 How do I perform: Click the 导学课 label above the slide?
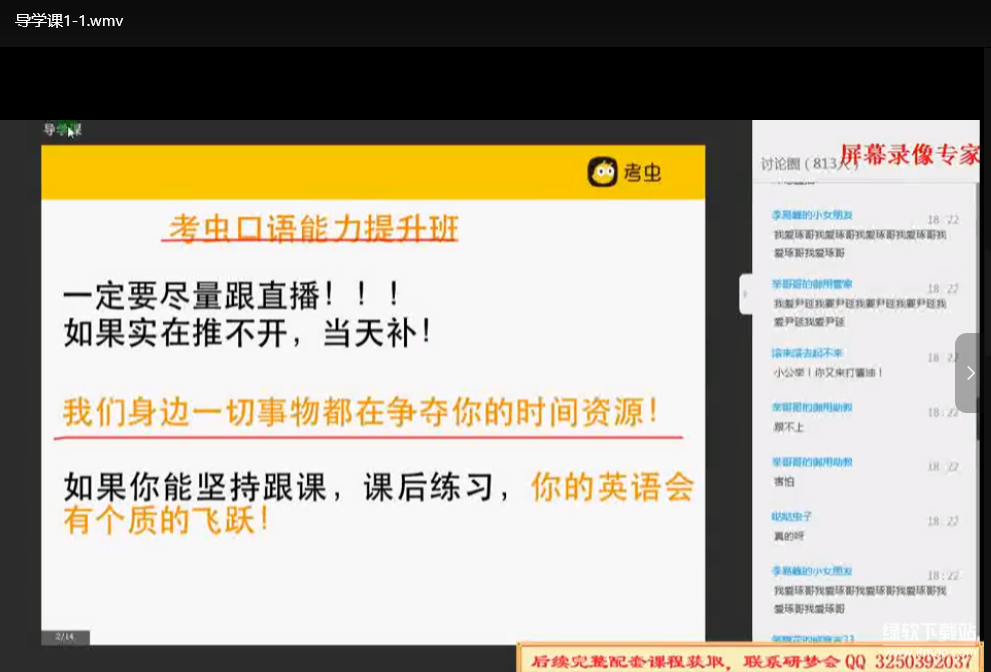coord(63,130)
